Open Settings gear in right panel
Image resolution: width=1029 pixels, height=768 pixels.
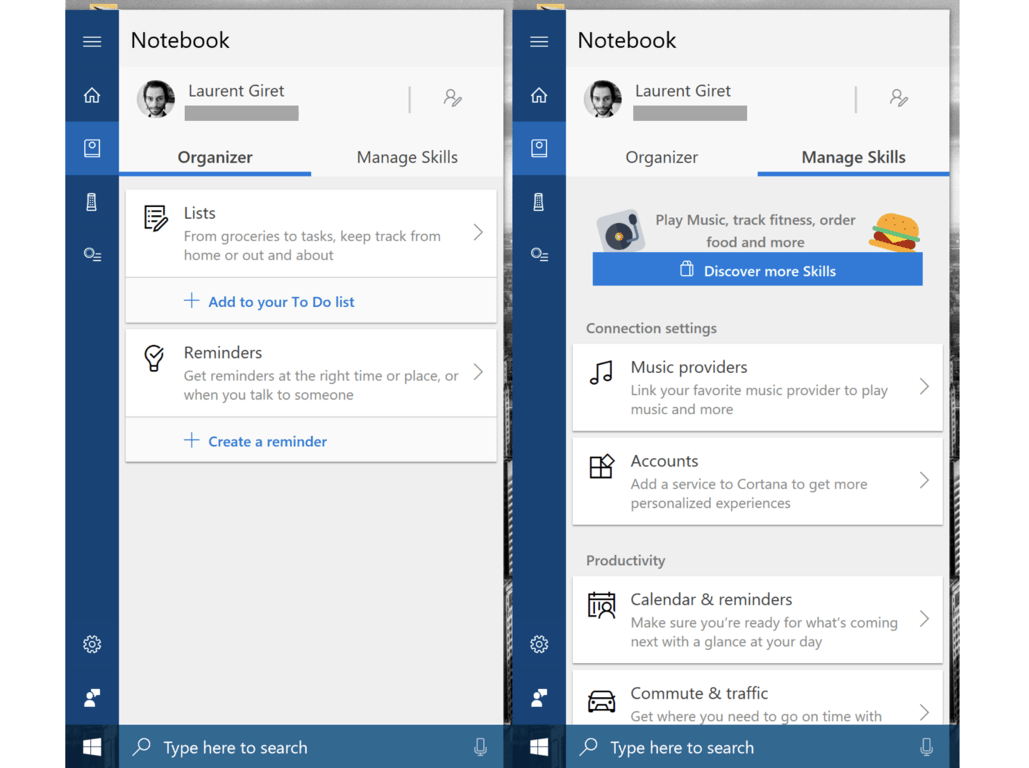tap(539, 644)
